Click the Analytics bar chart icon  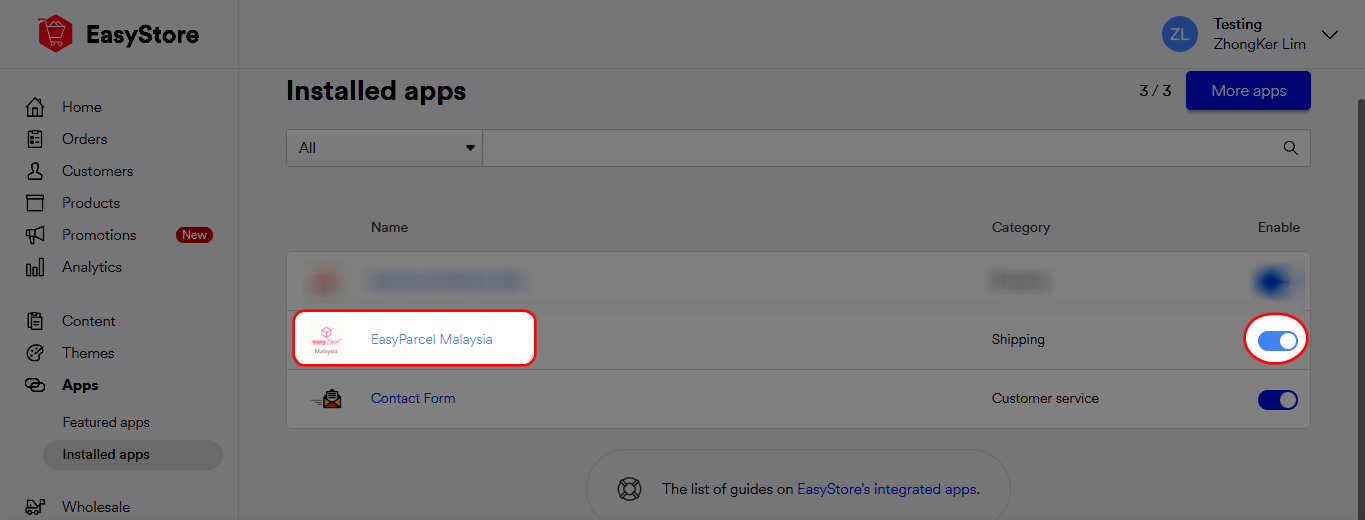tap(35, 267)
